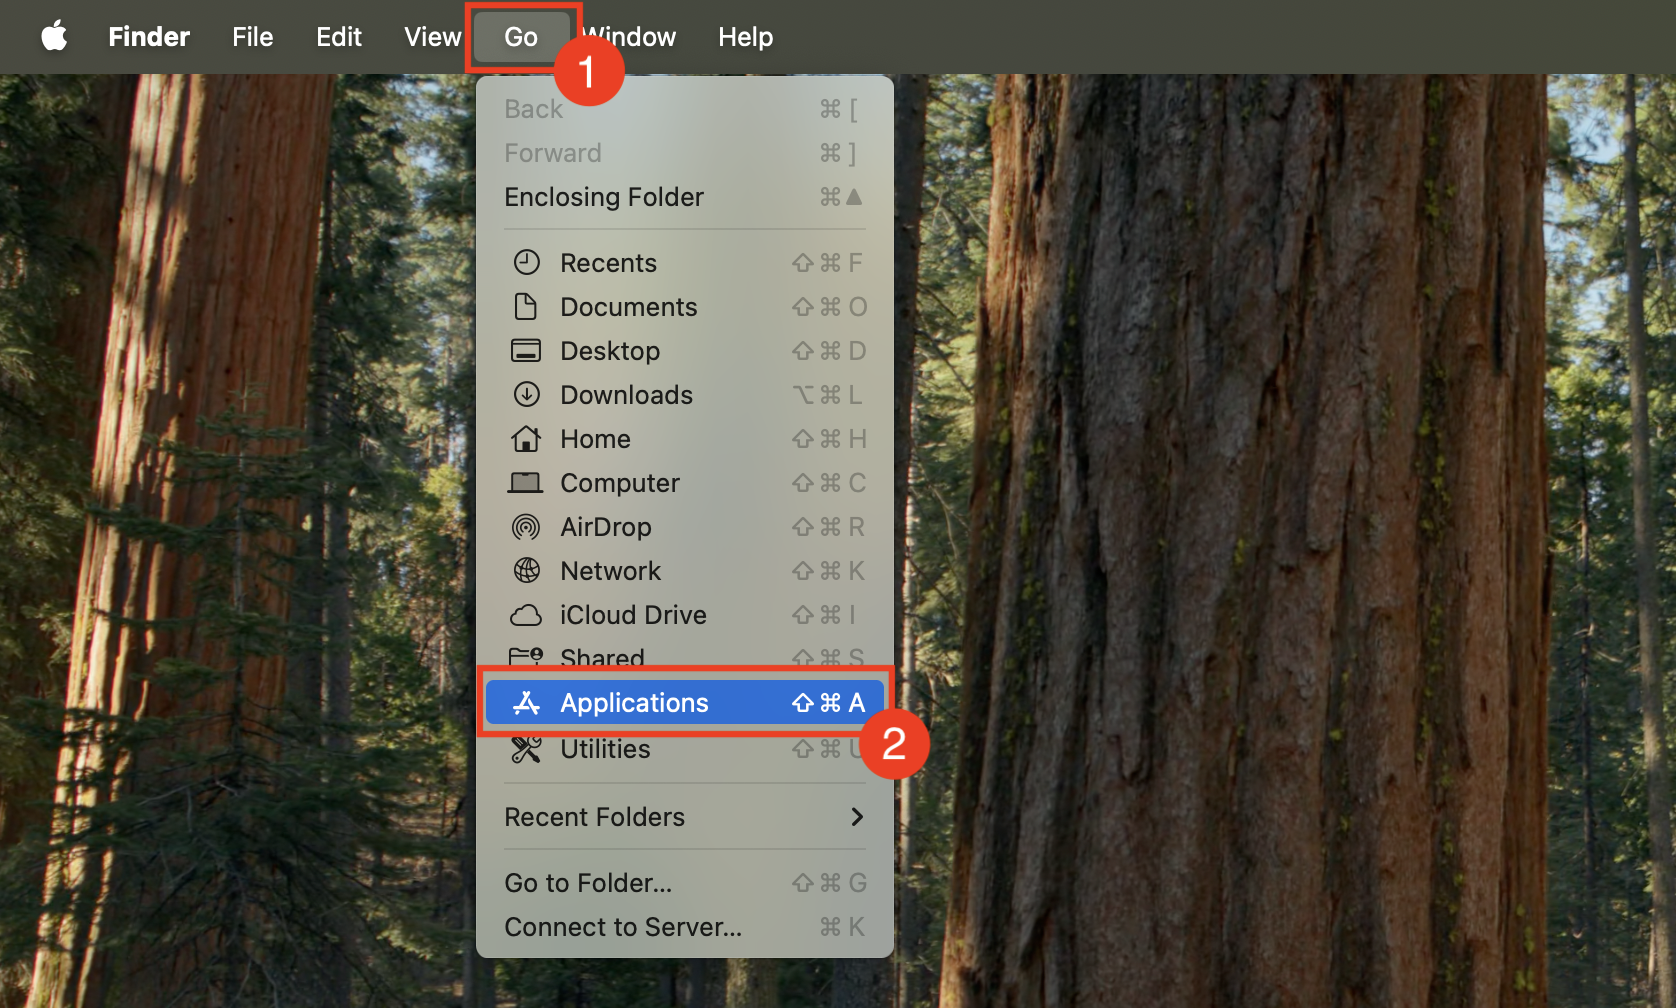Viewport: 1676px width, 1008px height.
Task: Click the Home house icon
Action: pos(526,438)
